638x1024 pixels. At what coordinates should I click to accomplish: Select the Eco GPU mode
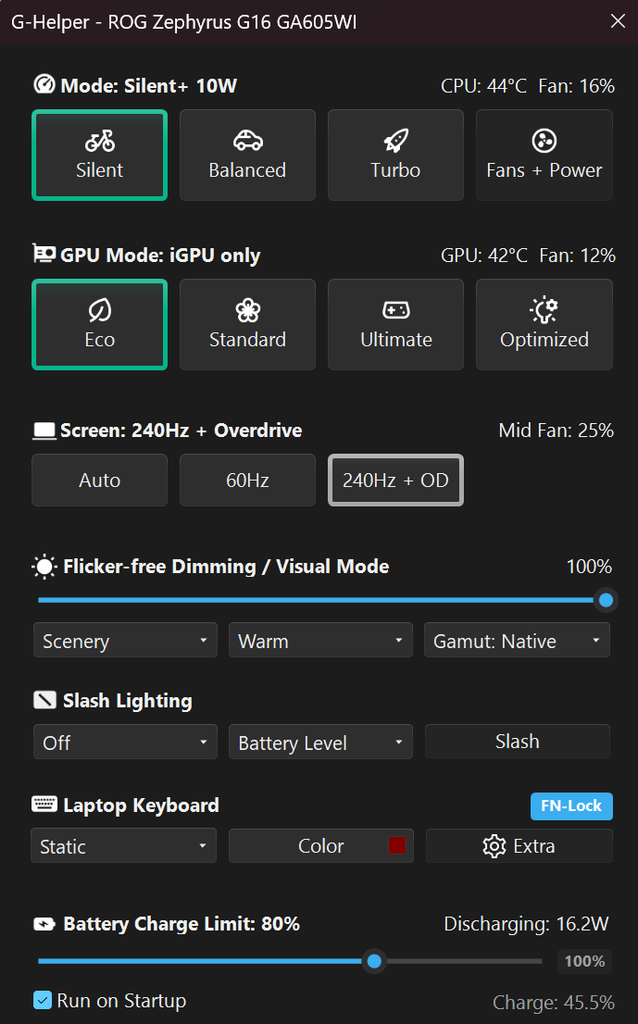pos(99,325)
